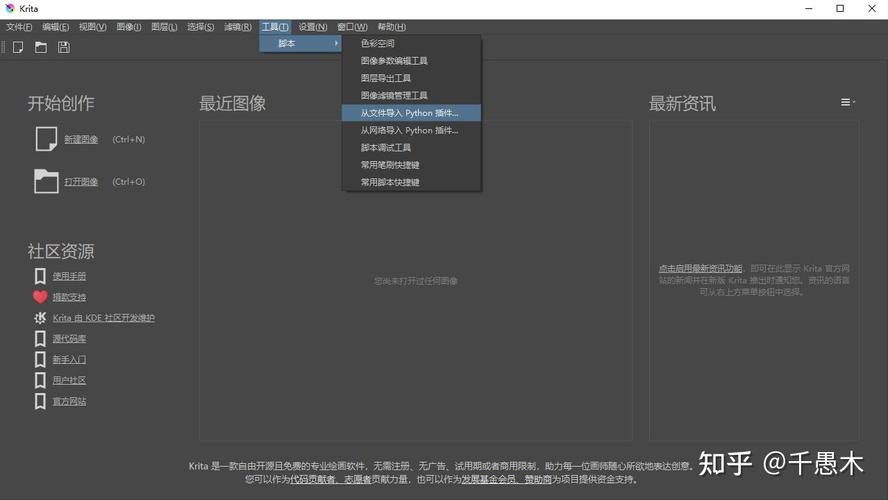The height and width of the screenshot is (500, 888).
Task: Expand the 脚本 submenu entry
Action: (x=300, y=44)
